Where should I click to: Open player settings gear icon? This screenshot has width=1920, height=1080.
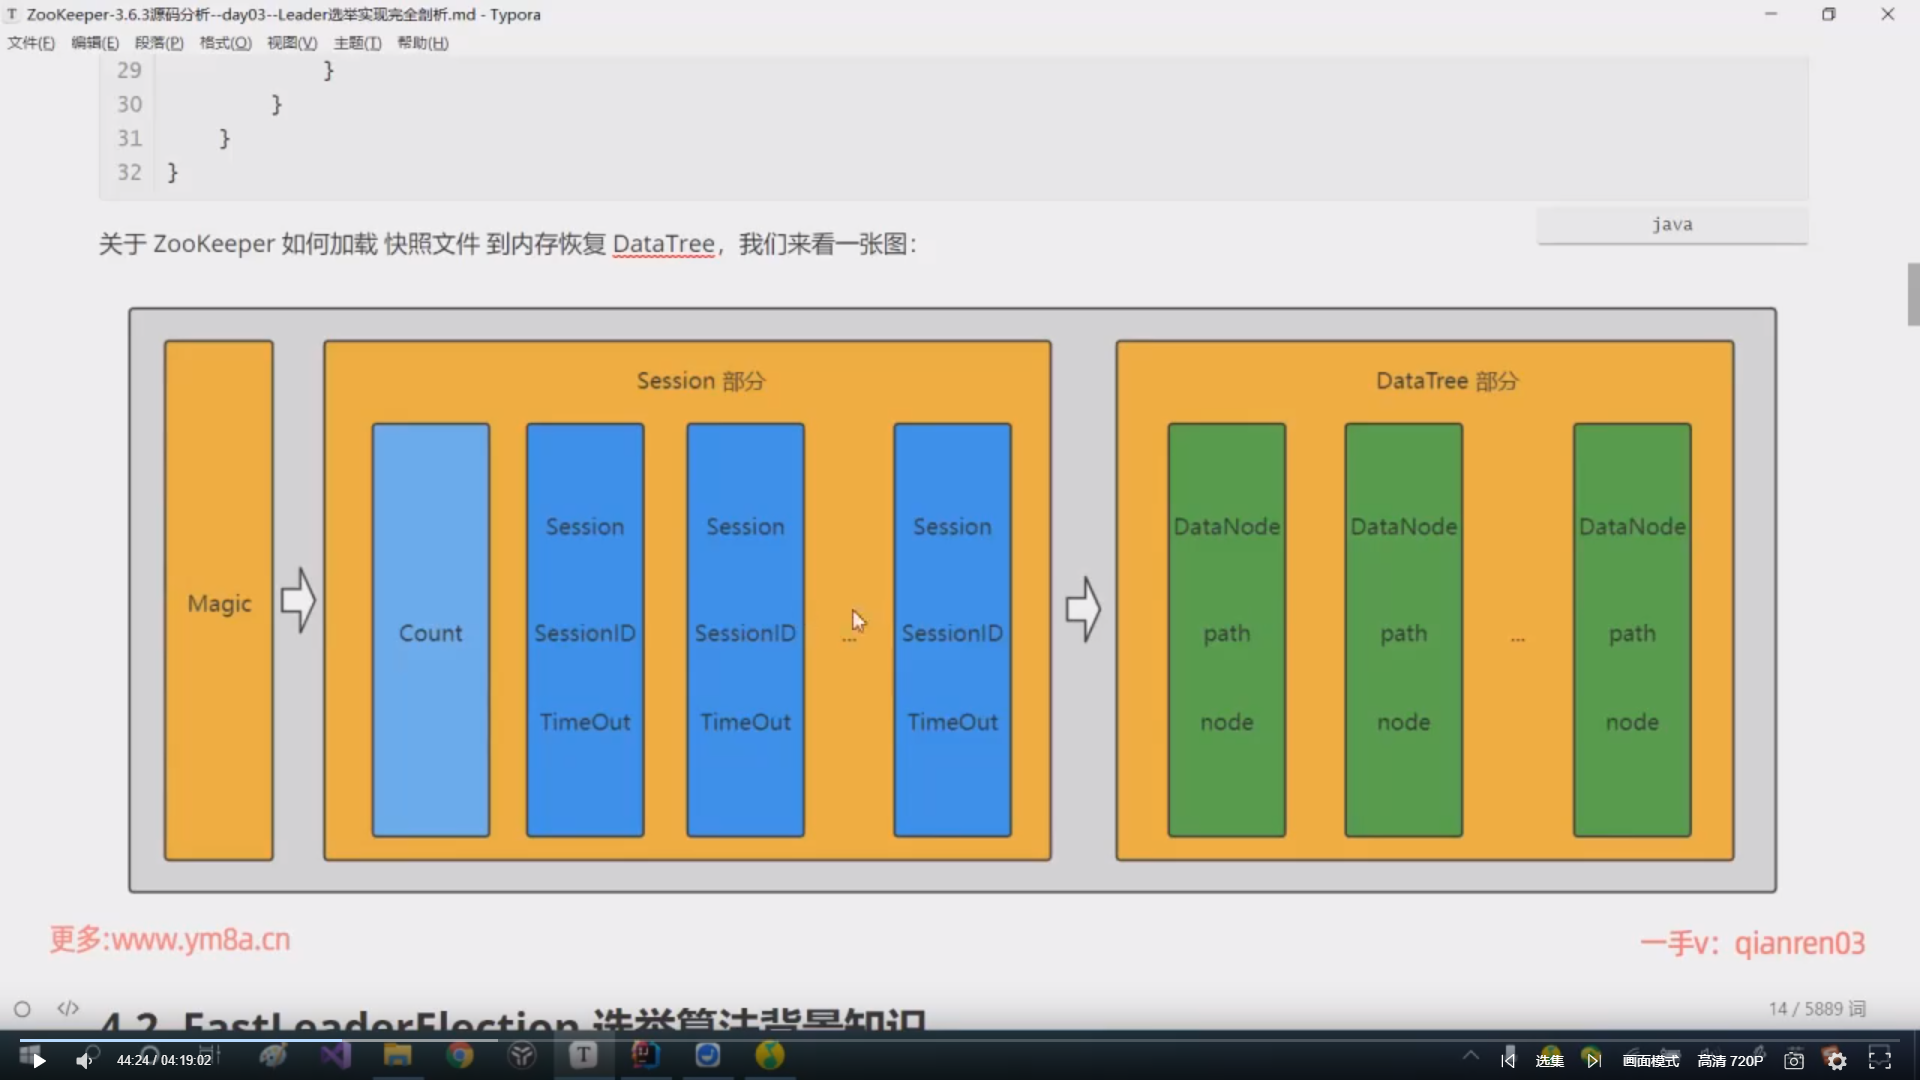point(1837,1060)
